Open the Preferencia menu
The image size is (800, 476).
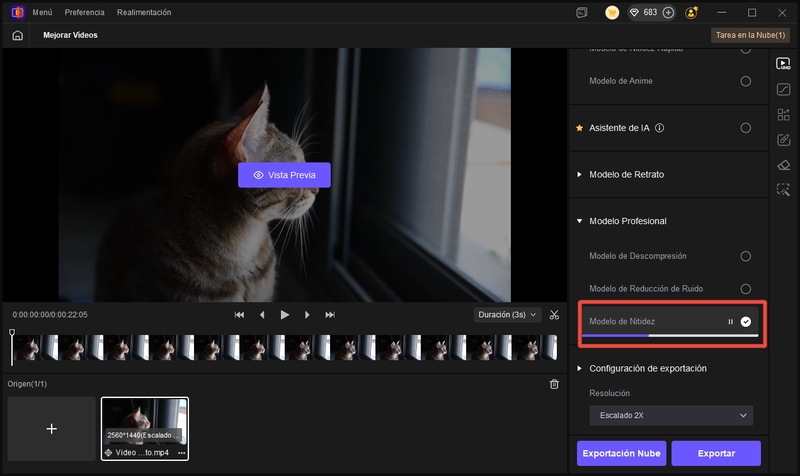tap(84, 13)
